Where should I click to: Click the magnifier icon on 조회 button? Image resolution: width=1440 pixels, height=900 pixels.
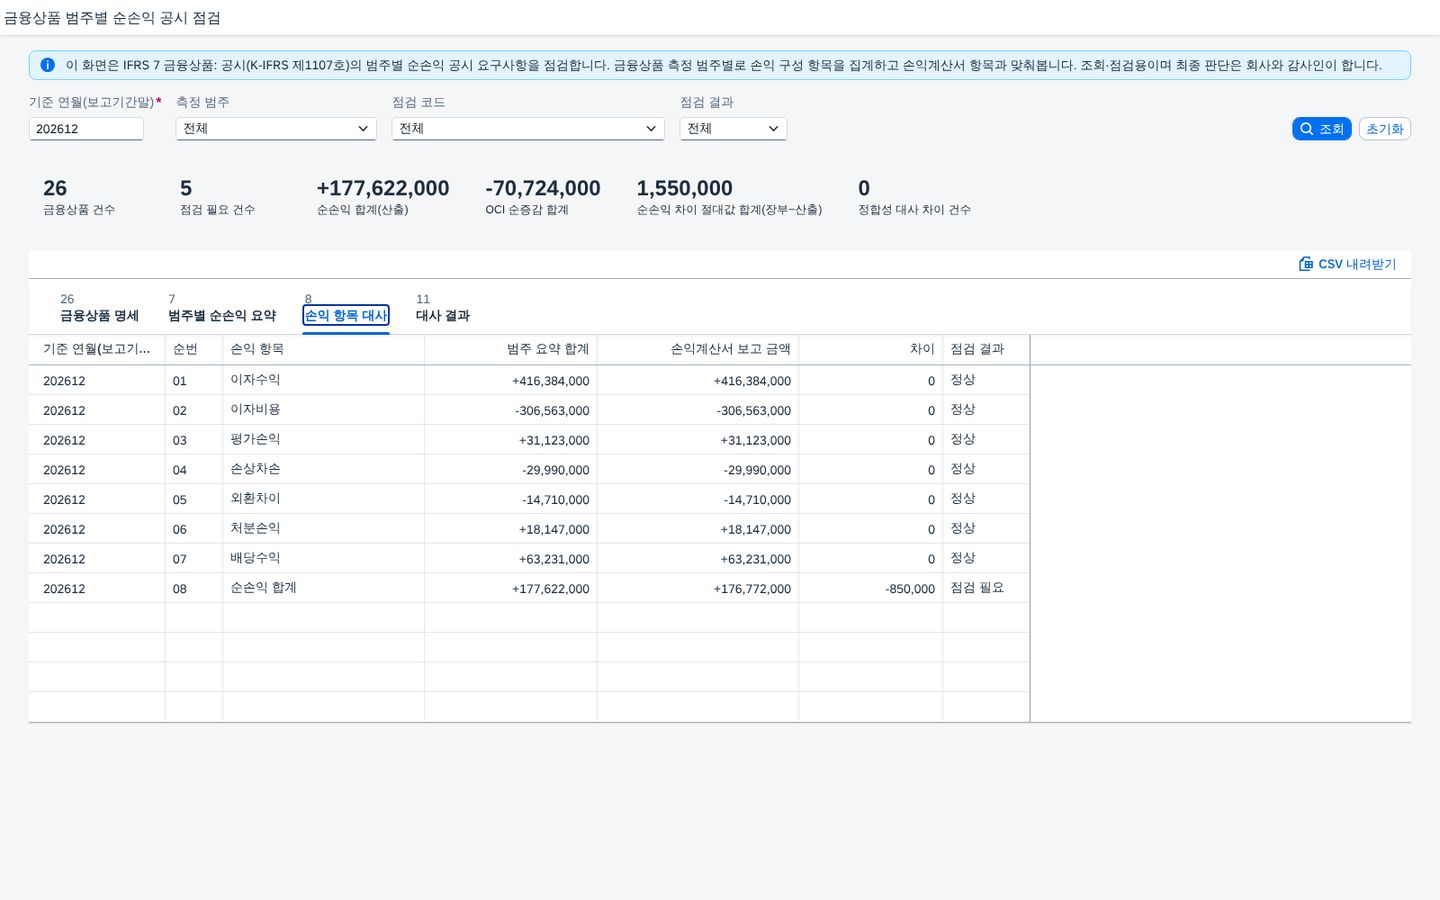coord(1306,129)
